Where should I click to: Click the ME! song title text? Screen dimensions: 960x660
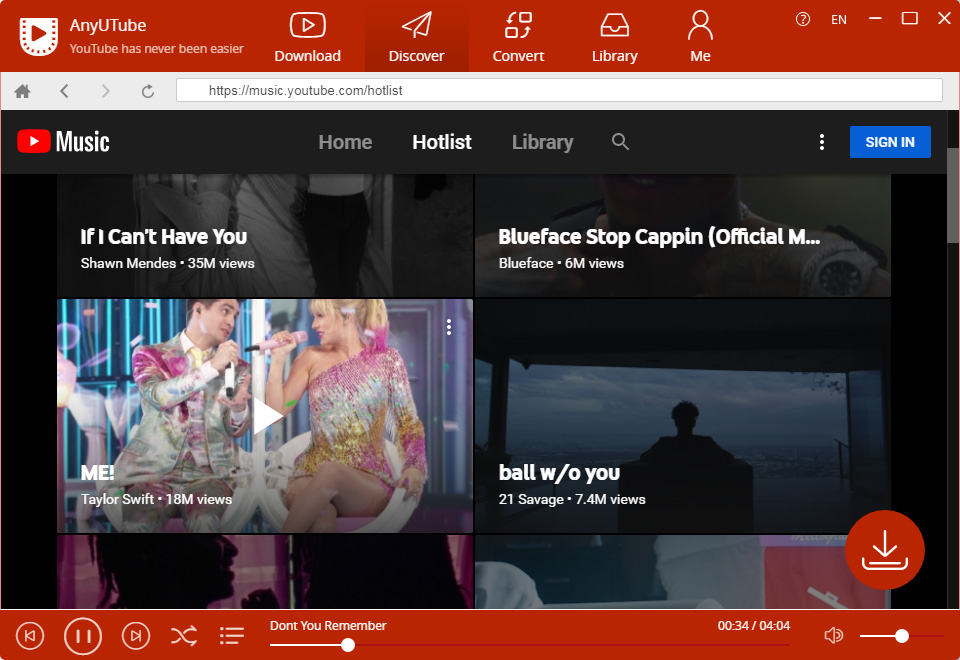click(x=97, y=473)
